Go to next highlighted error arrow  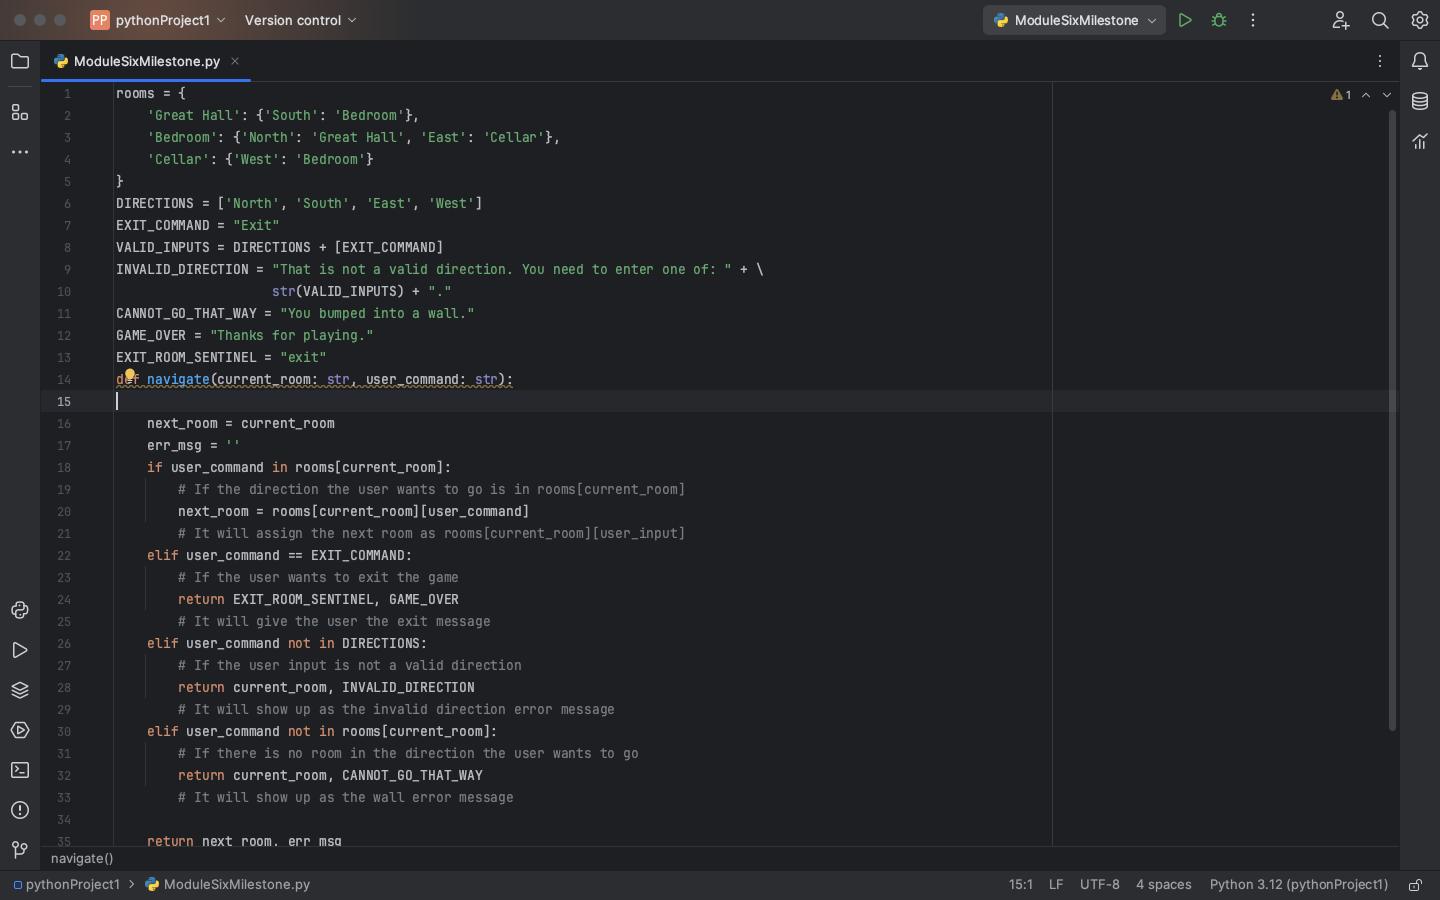click(x=1387, y=95)
